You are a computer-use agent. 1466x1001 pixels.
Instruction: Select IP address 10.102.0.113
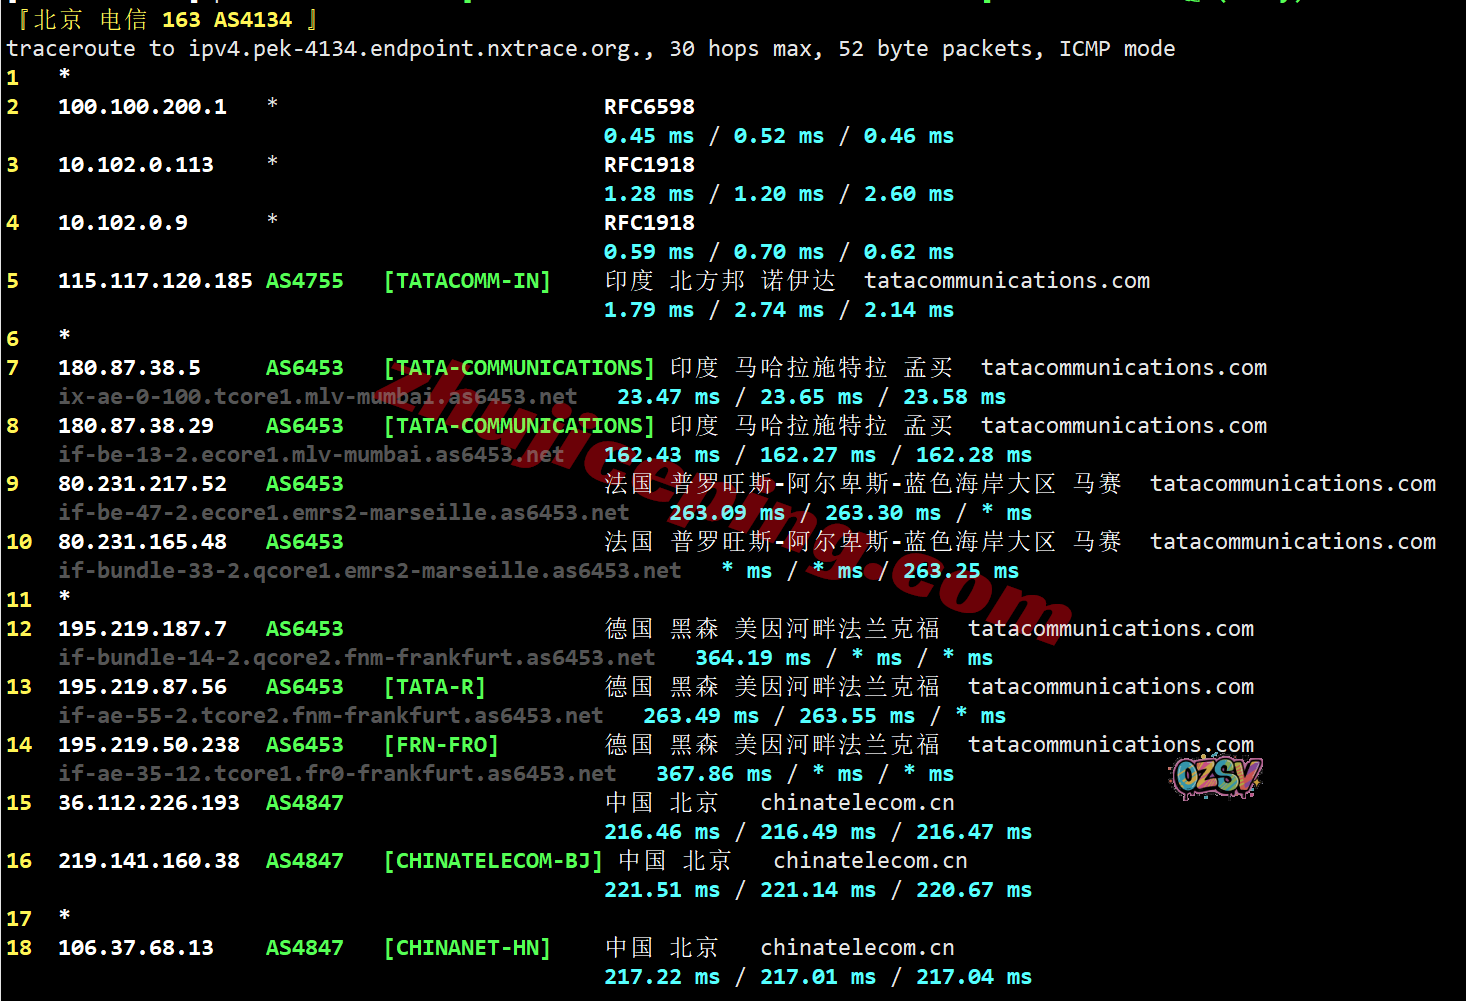point(136,165)
